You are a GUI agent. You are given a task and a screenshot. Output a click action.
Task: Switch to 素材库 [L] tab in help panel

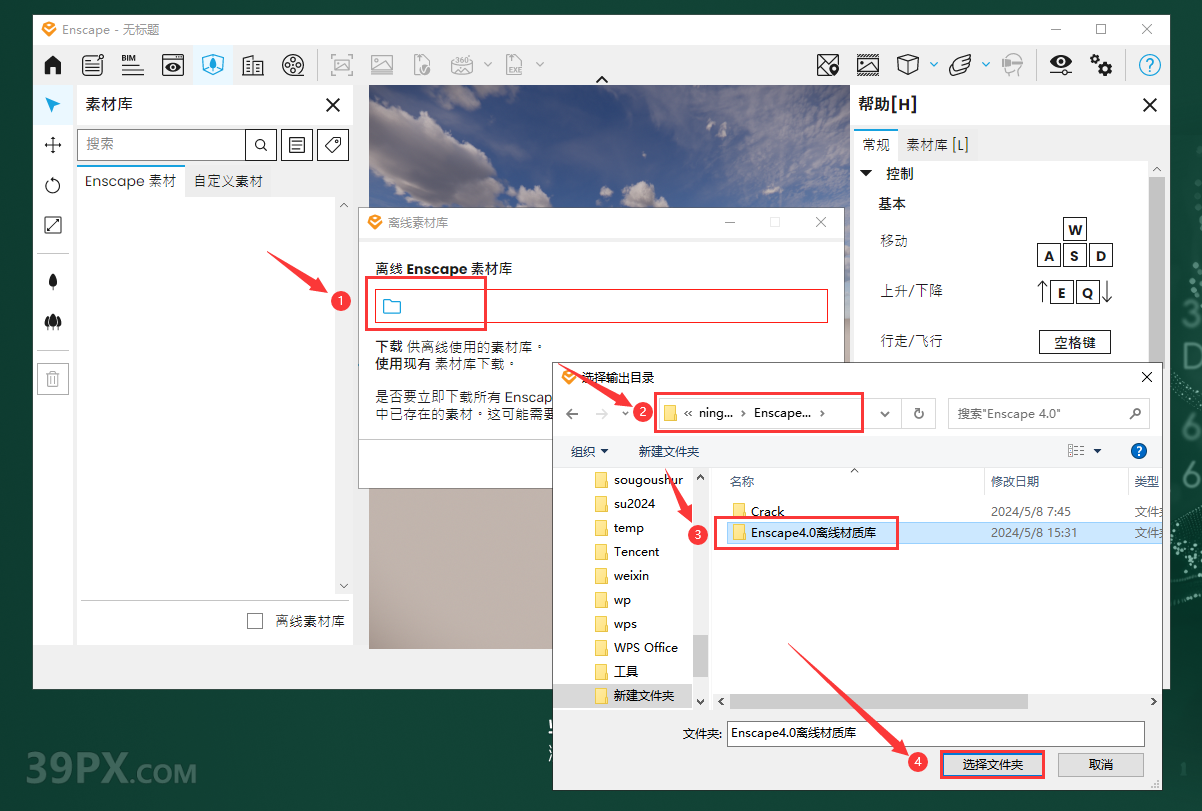point(937,145)
